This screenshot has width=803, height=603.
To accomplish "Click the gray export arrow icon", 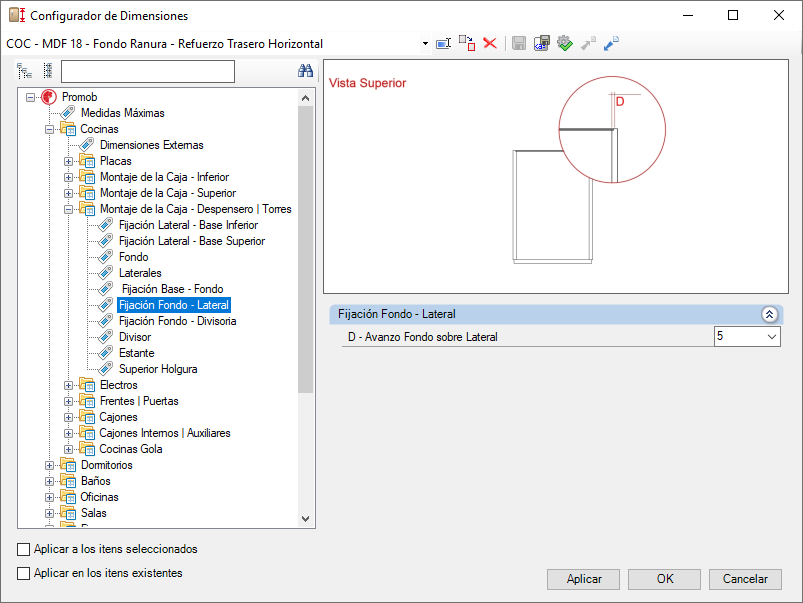I will click(588, 44).
